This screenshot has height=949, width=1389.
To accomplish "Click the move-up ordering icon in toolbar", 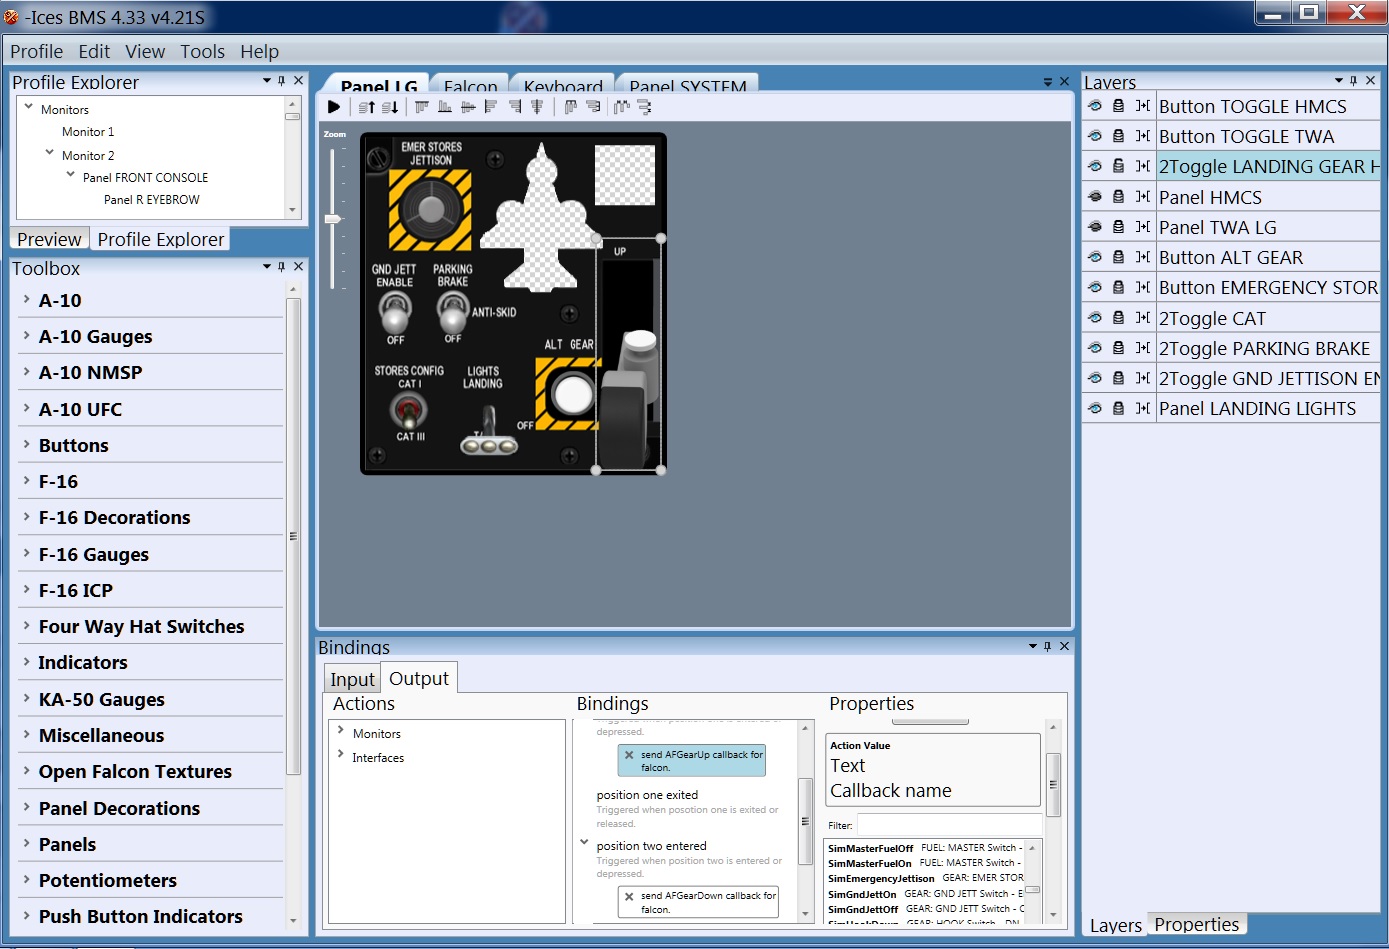I will click(367, 107).
